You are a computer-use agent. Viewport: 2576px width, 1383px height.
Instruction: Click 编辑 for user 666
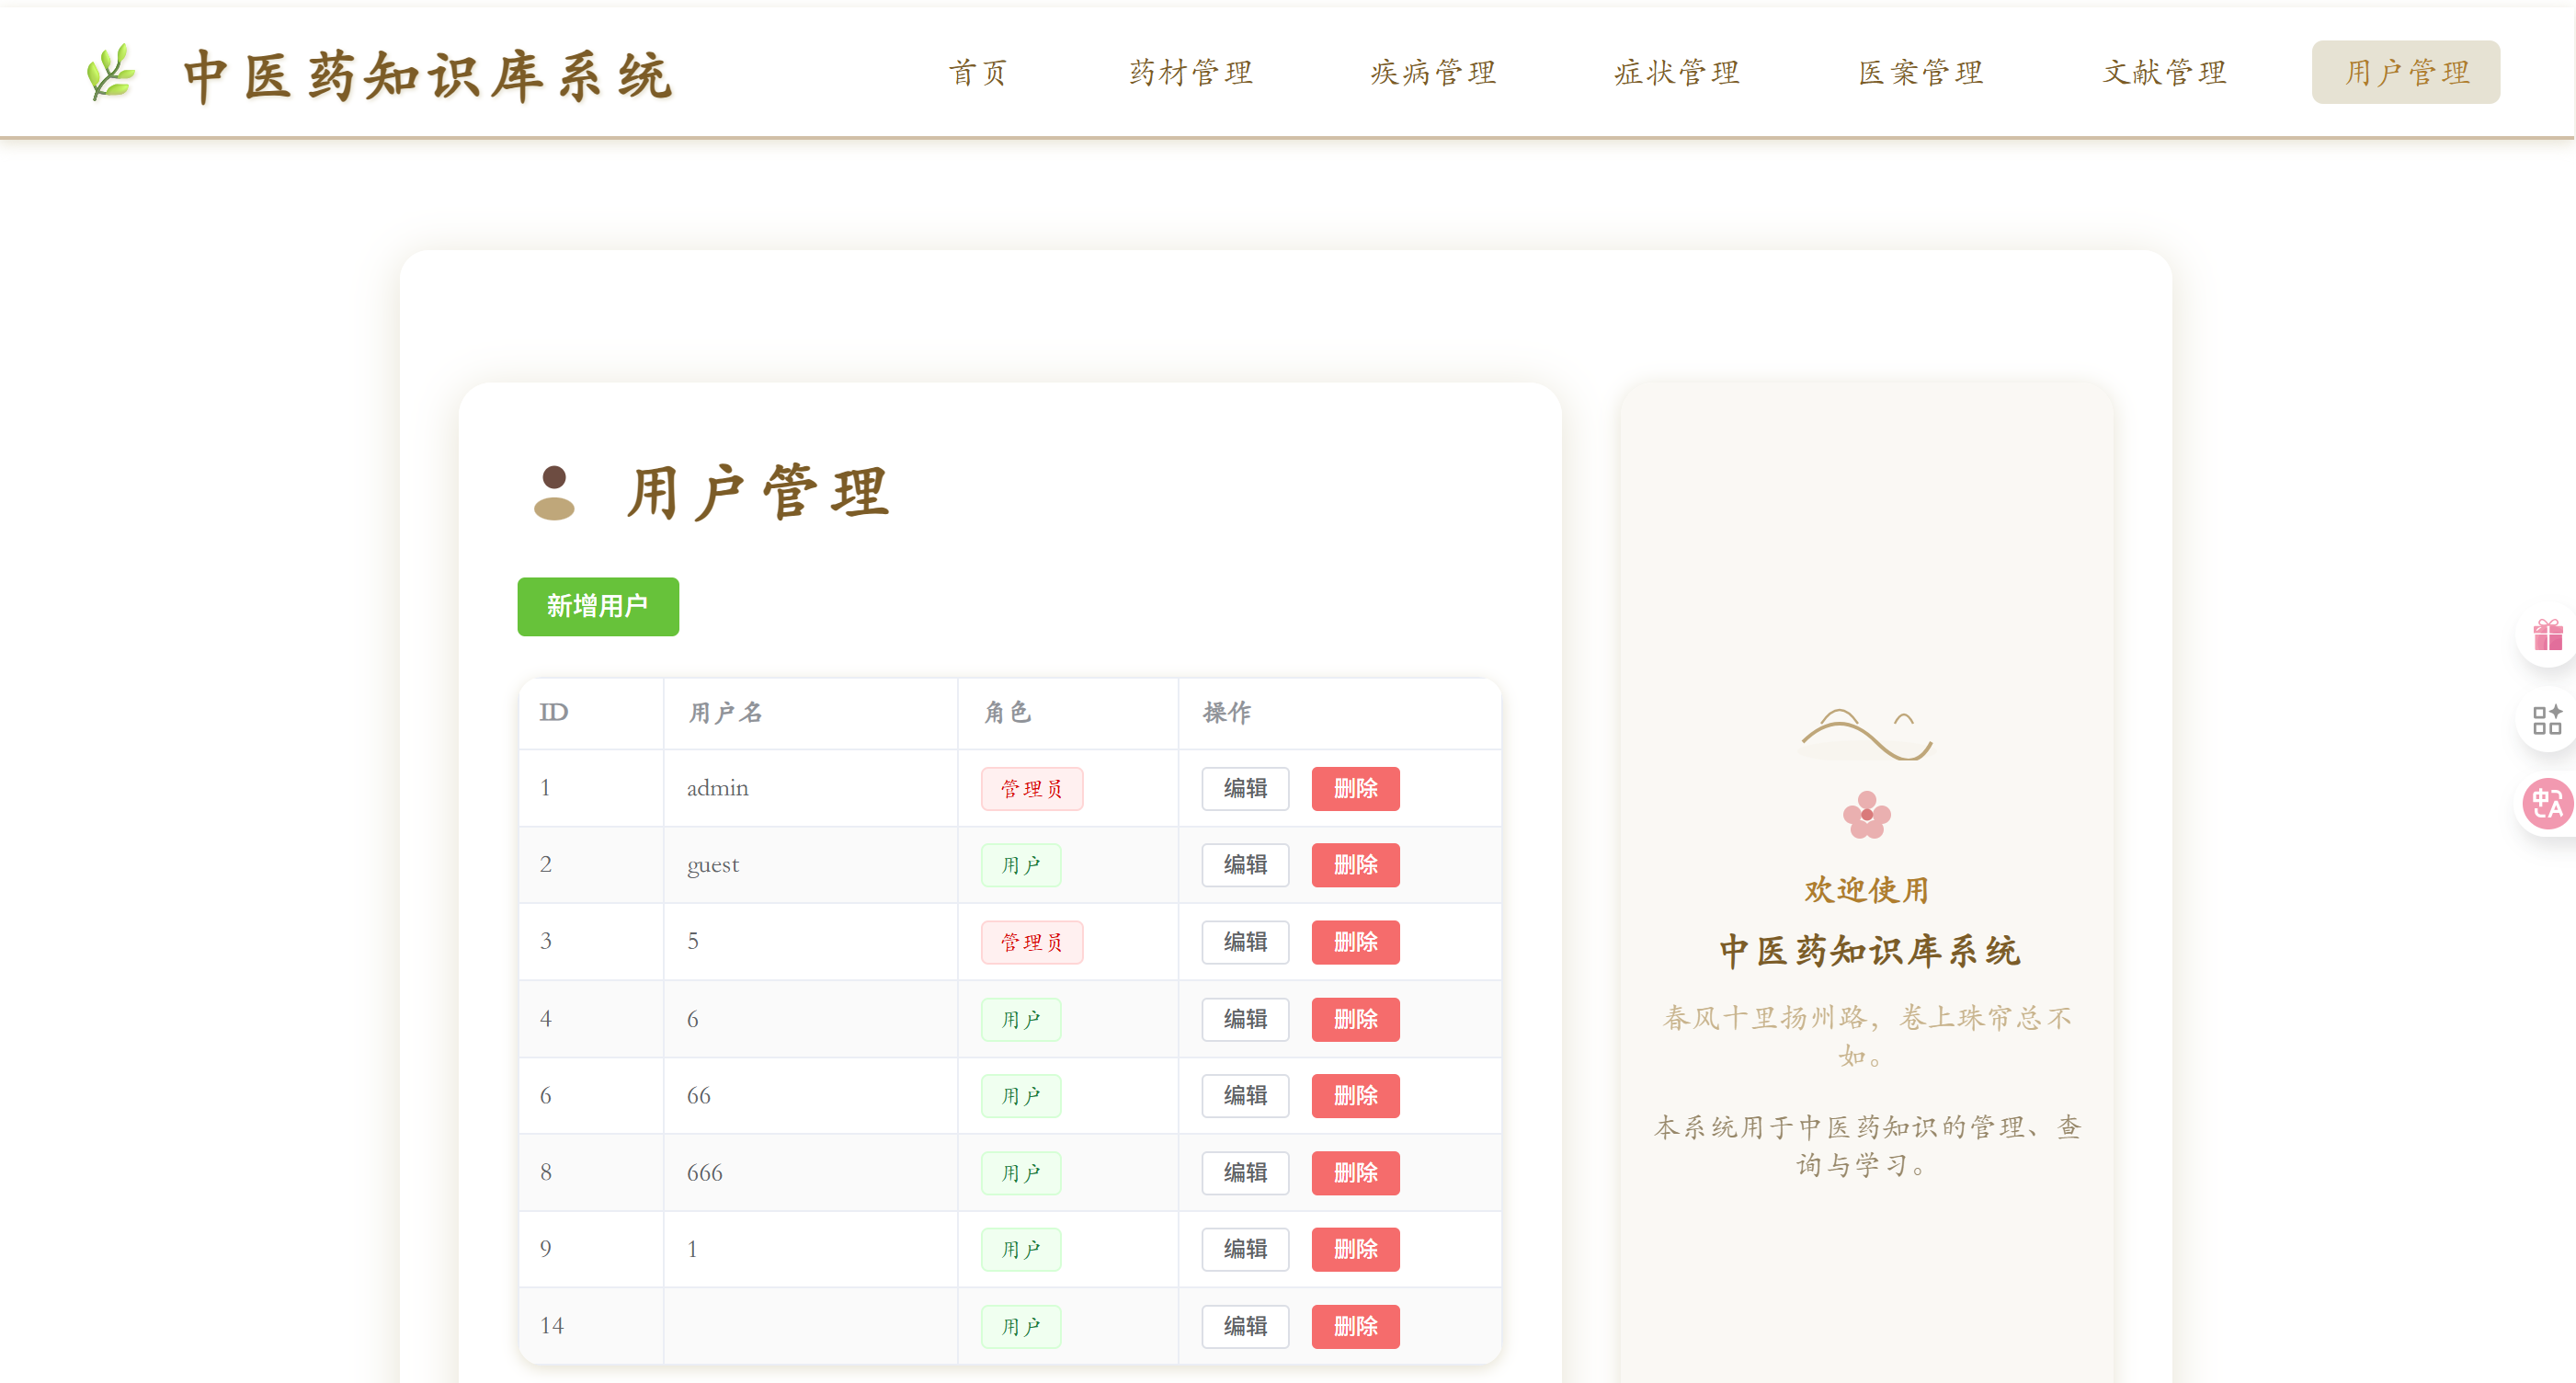[1245, 1172]
